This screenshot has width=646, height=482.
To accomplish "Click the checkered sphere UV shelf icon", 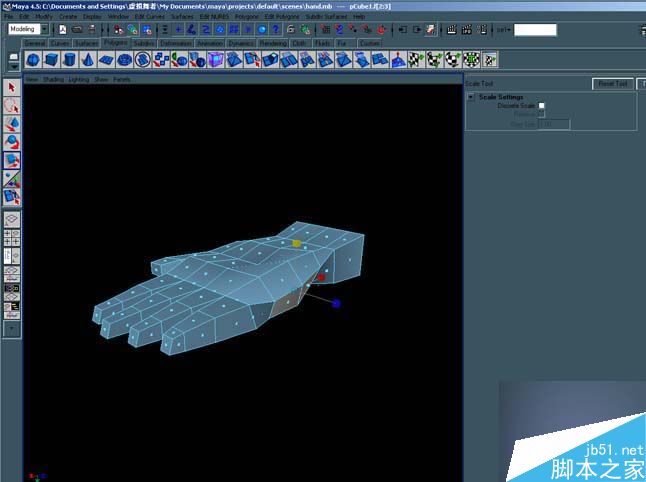I will click(453, 60).
